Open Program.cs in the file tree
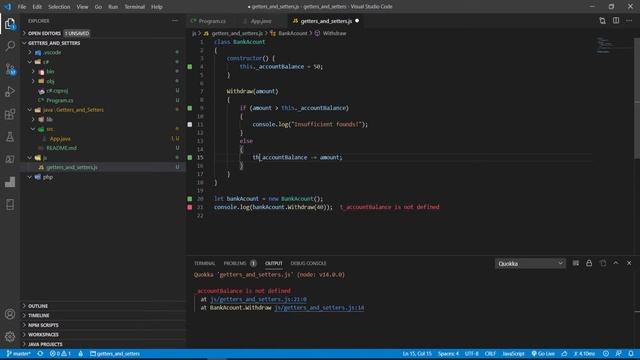 (x=59, y=100)
